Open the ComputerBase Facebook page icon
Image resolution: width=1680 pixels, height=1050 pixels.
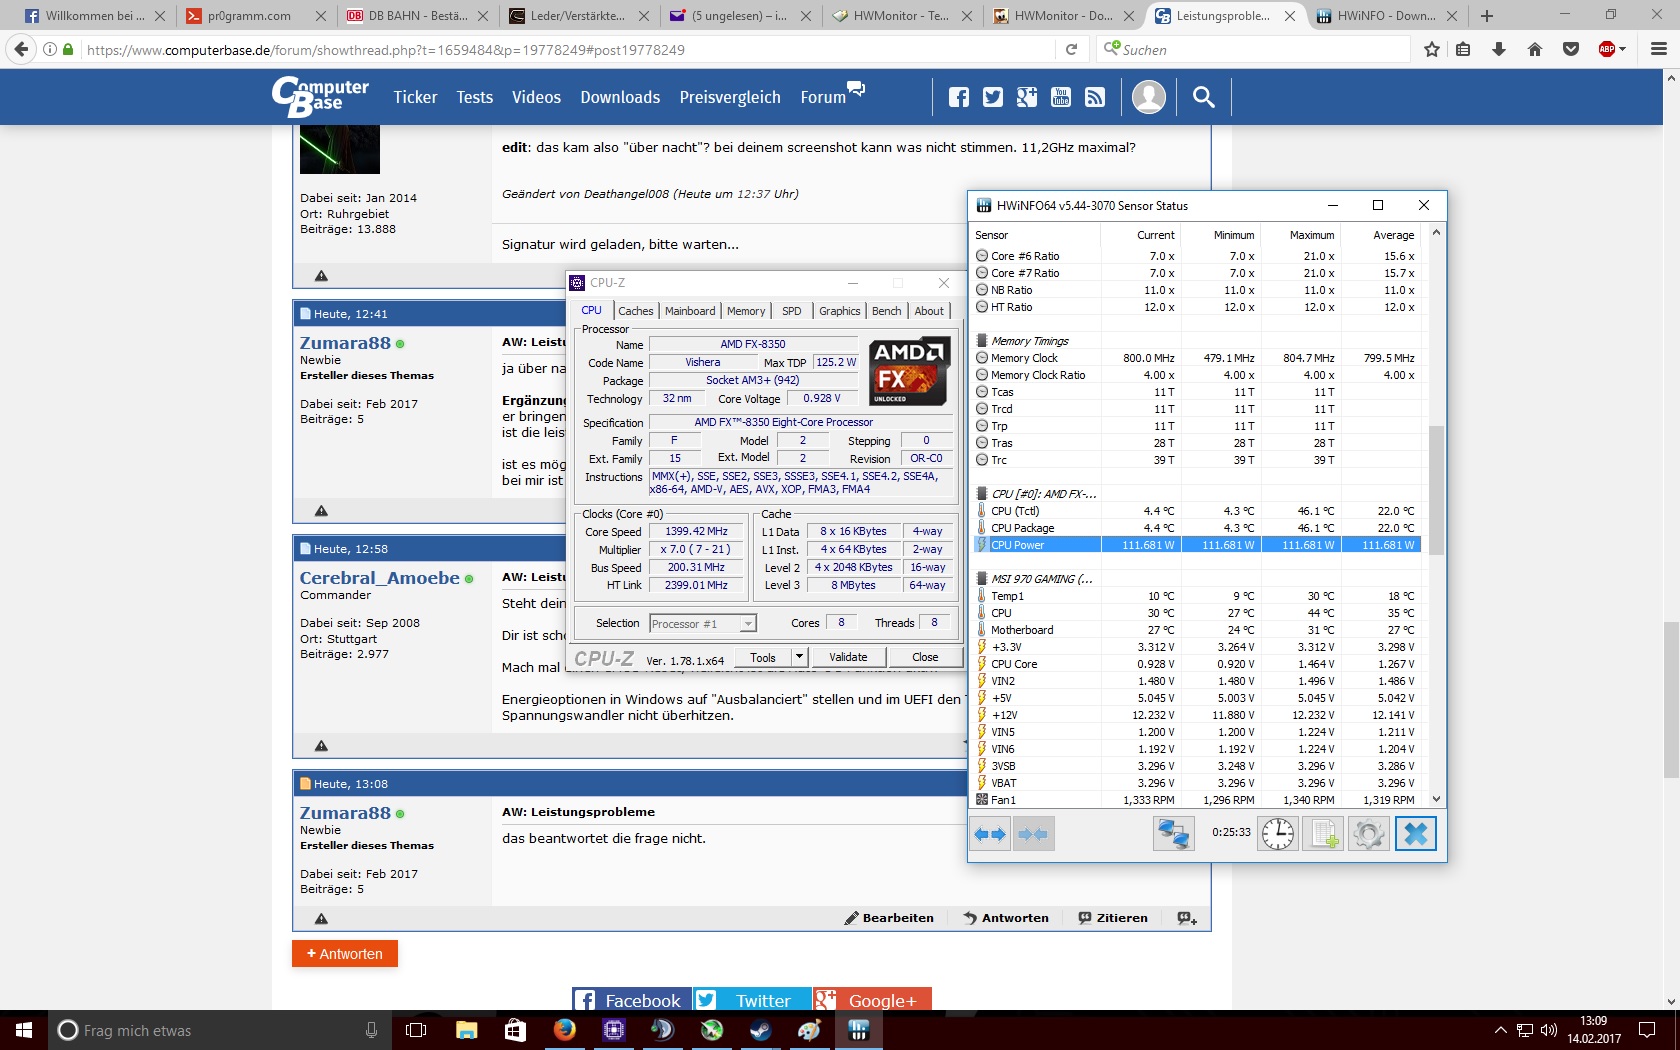coord(959,97)
